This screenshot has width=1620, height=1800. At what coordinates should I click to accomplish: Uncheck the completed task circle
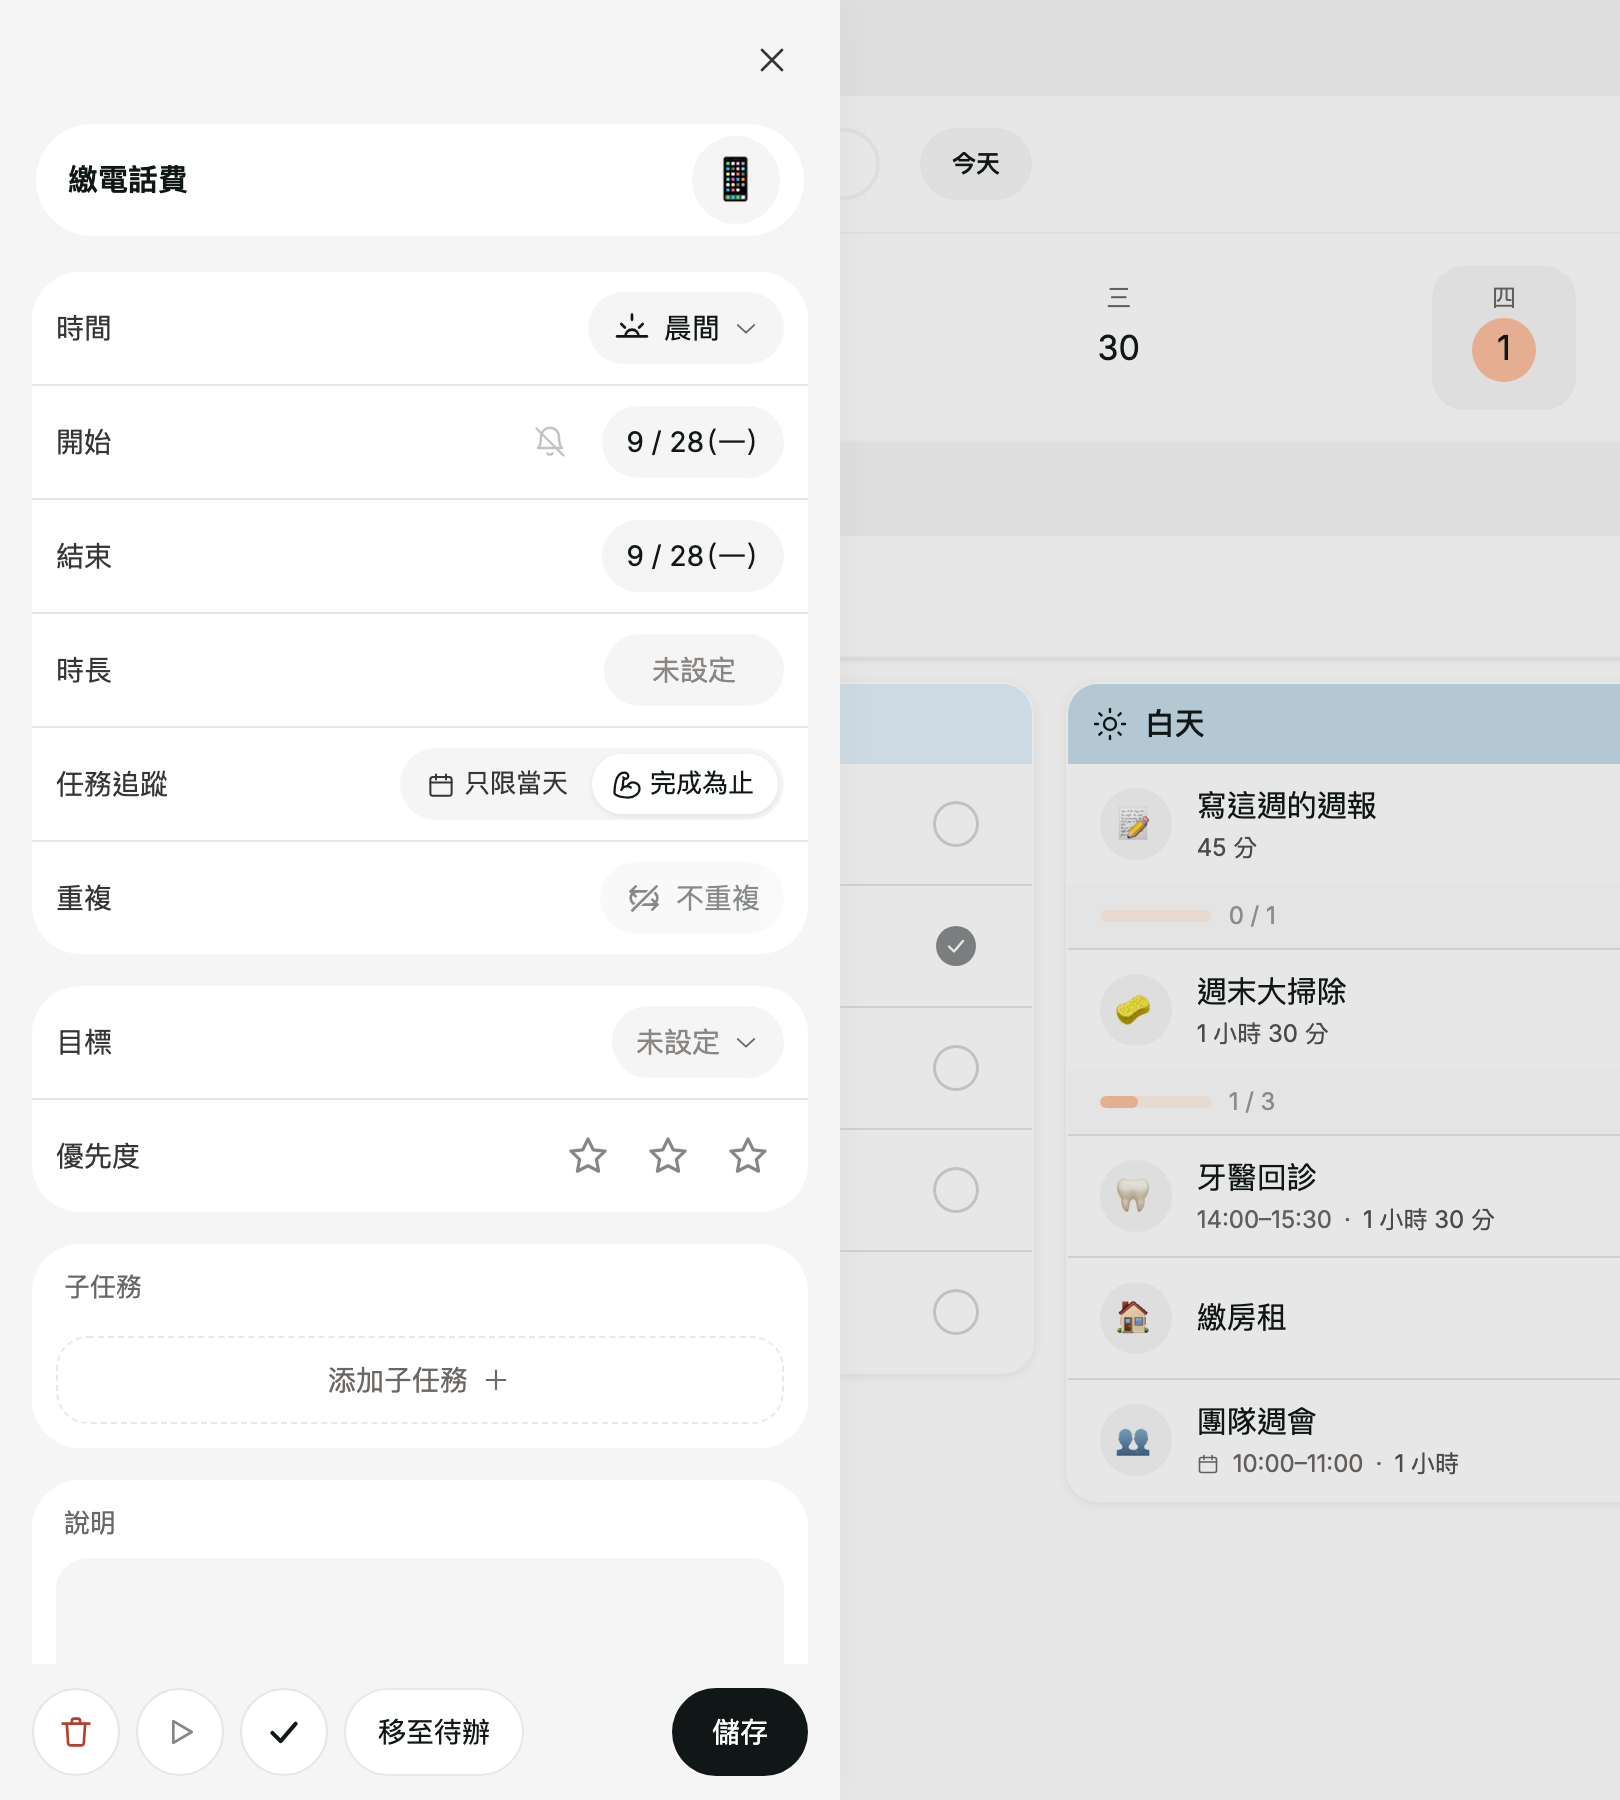pos(956,946)
